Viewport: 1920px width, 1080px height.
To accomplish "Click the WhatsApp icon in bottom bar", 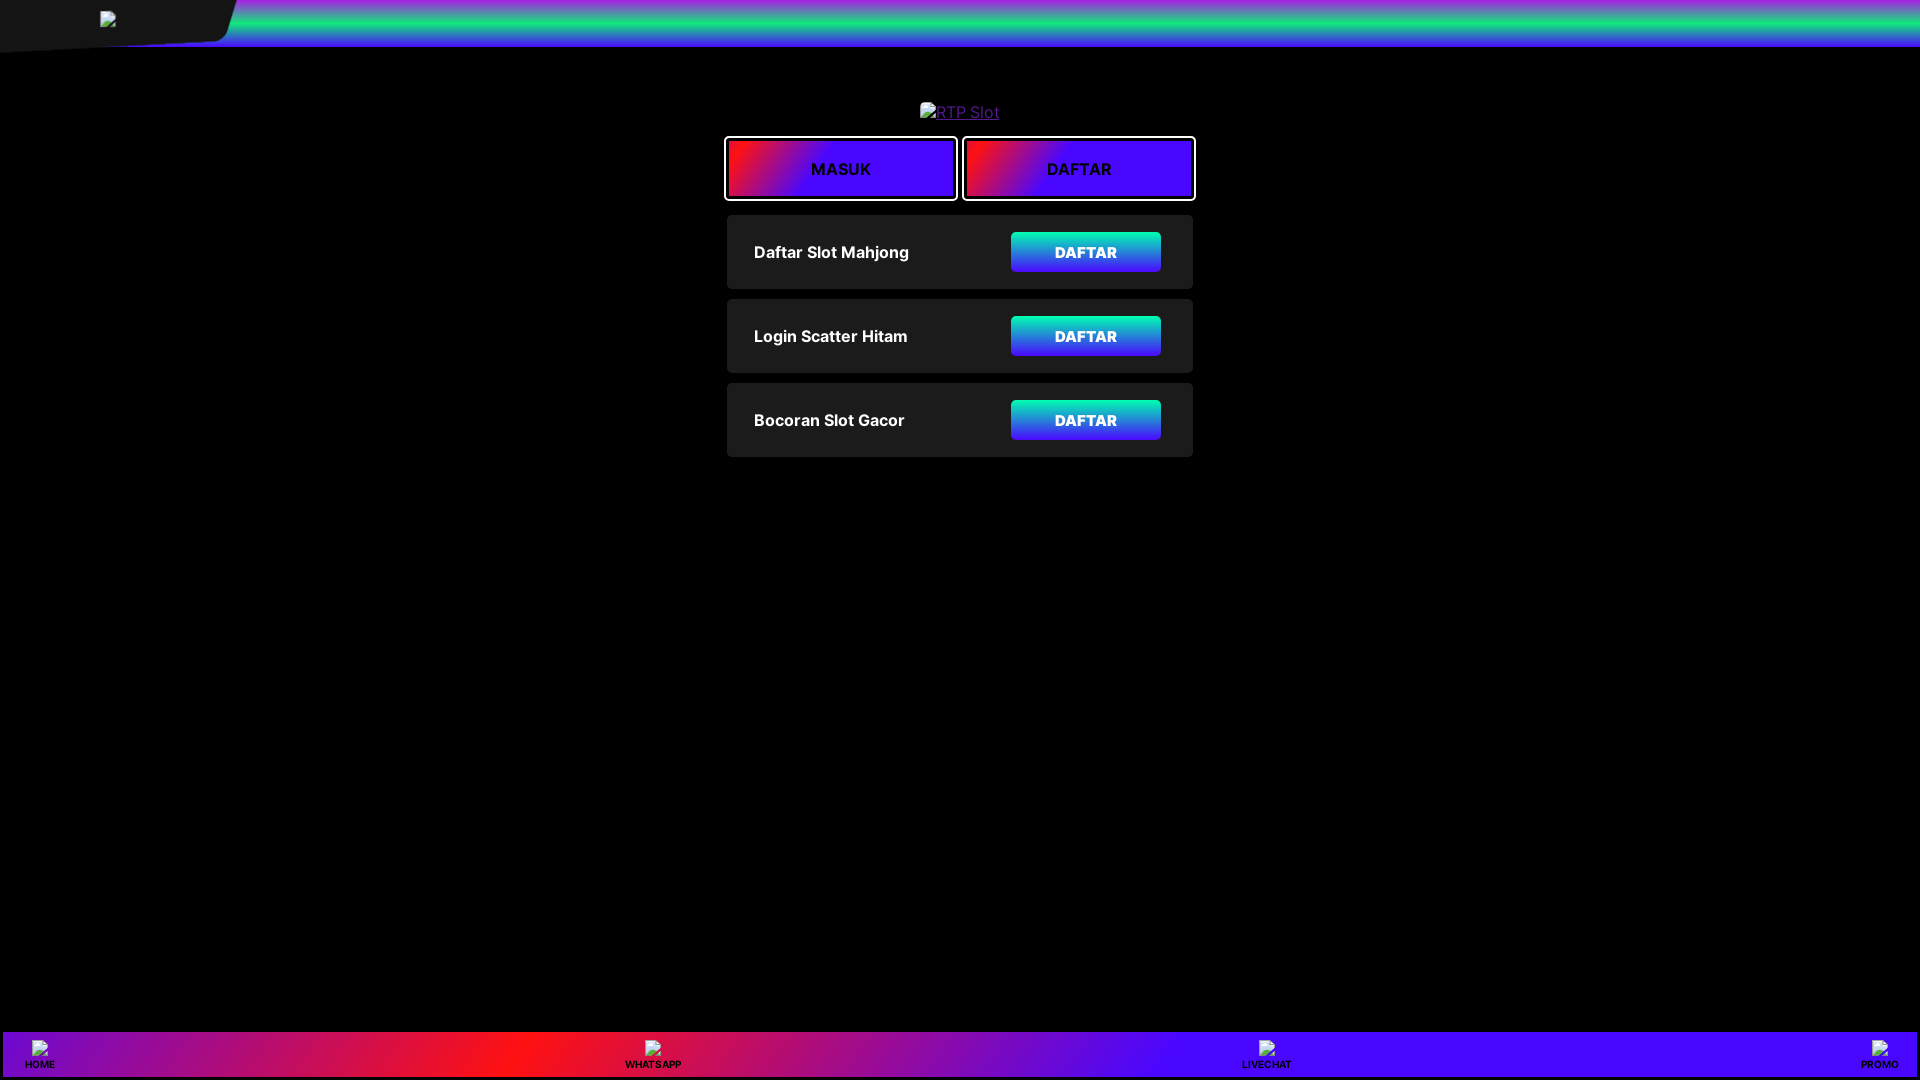I will [x=653, y=1048].
